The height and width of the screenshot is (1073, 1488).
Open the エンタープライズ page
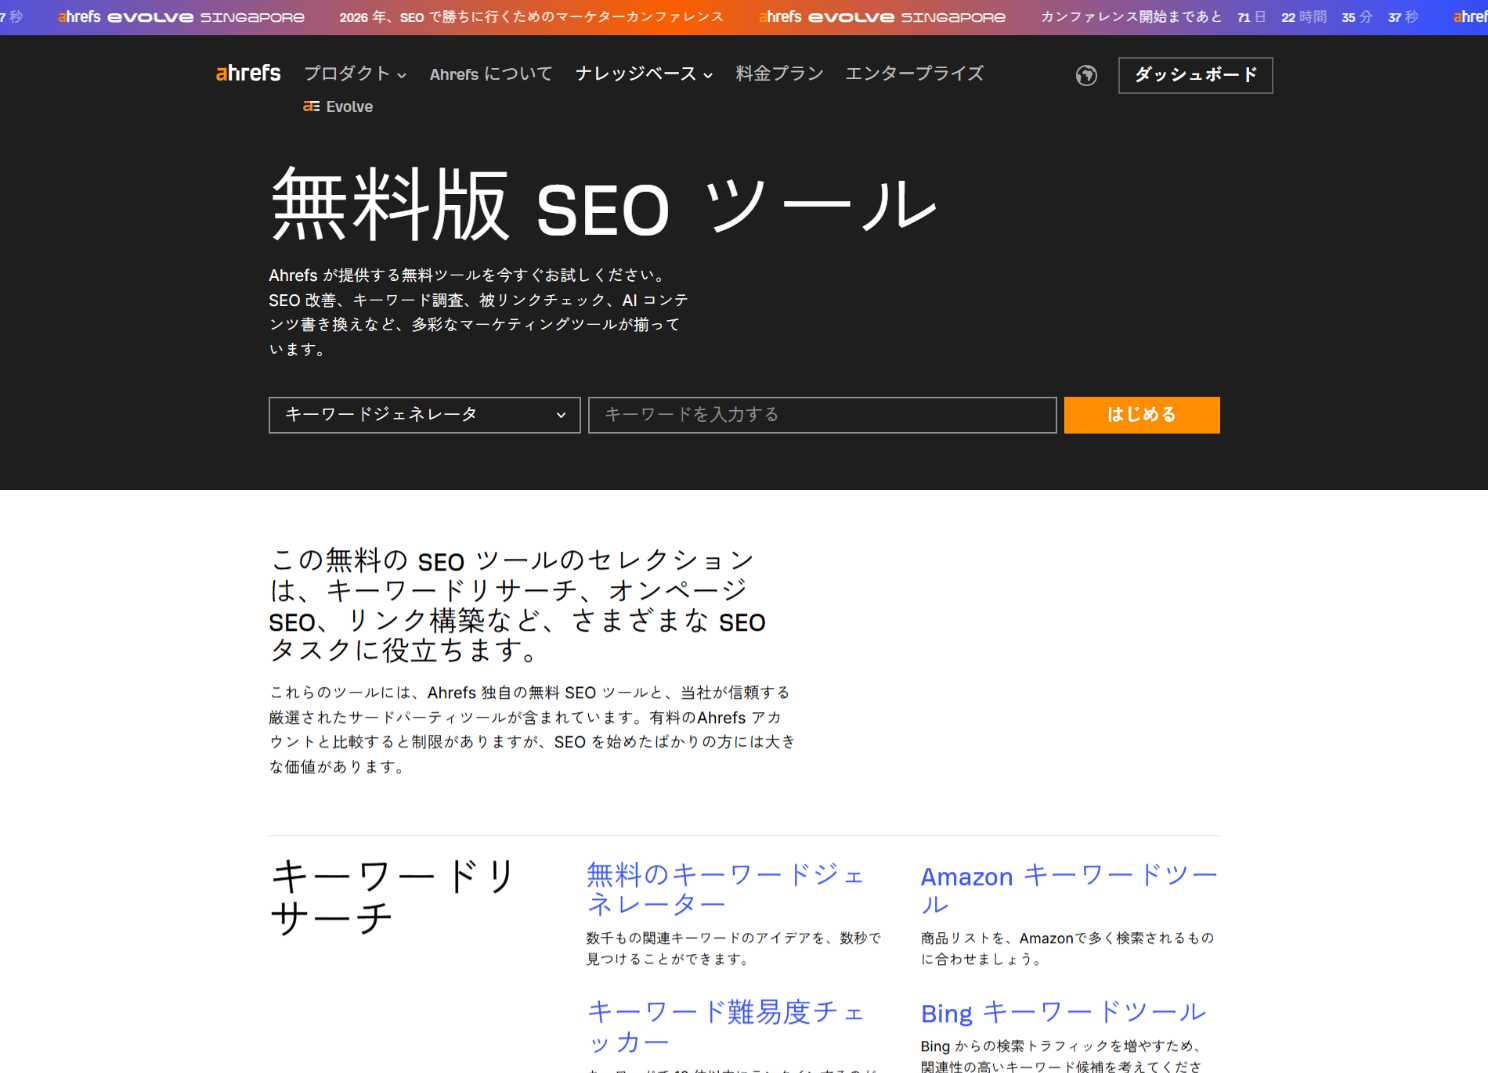(x=914, y=74)
